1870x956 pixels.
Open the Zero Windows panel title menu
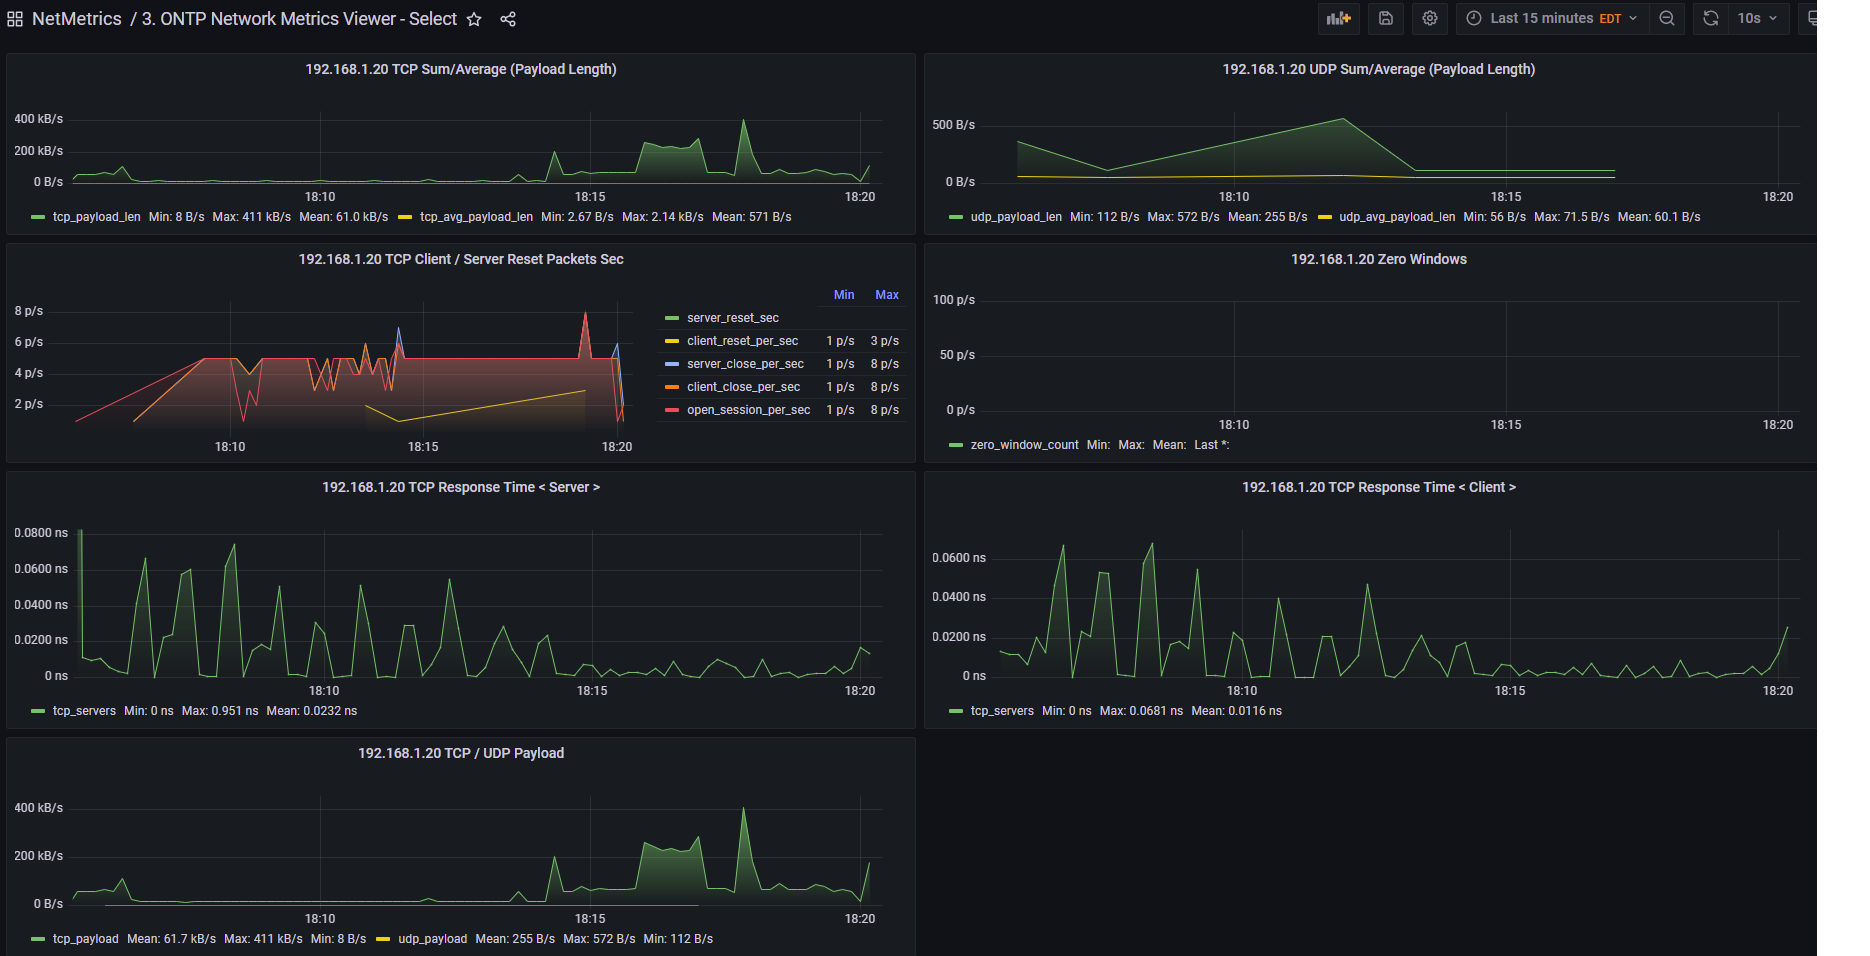(x=1379, y=259)
